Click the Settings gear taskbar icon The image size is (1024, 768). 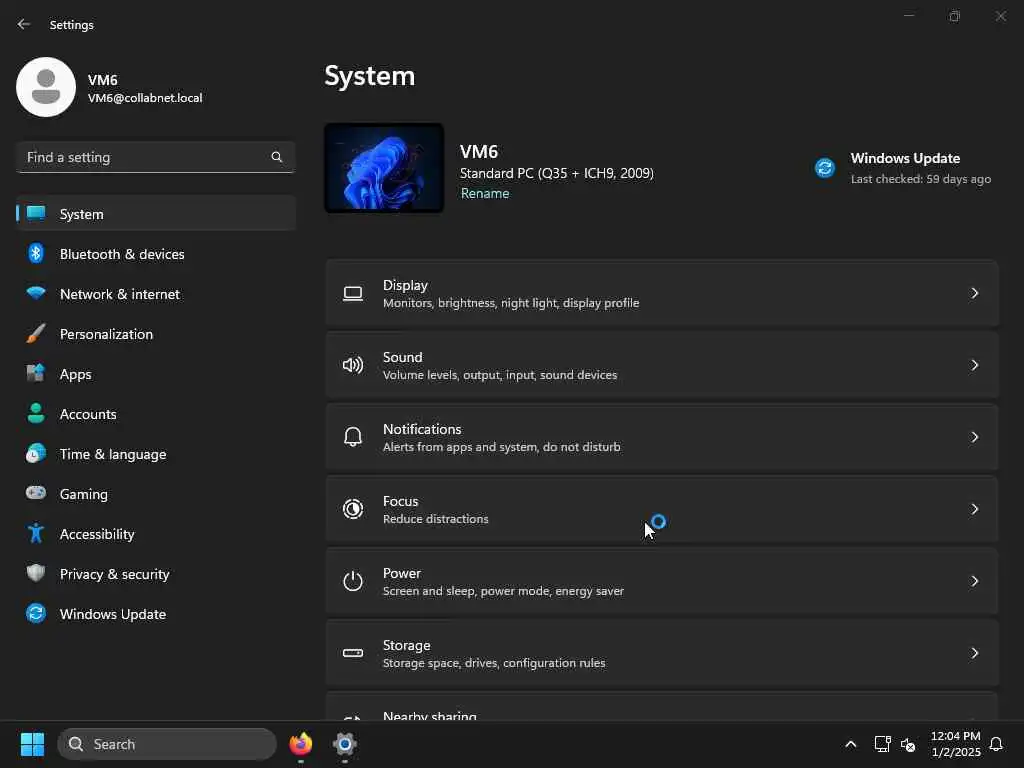[x=345, y=744]
